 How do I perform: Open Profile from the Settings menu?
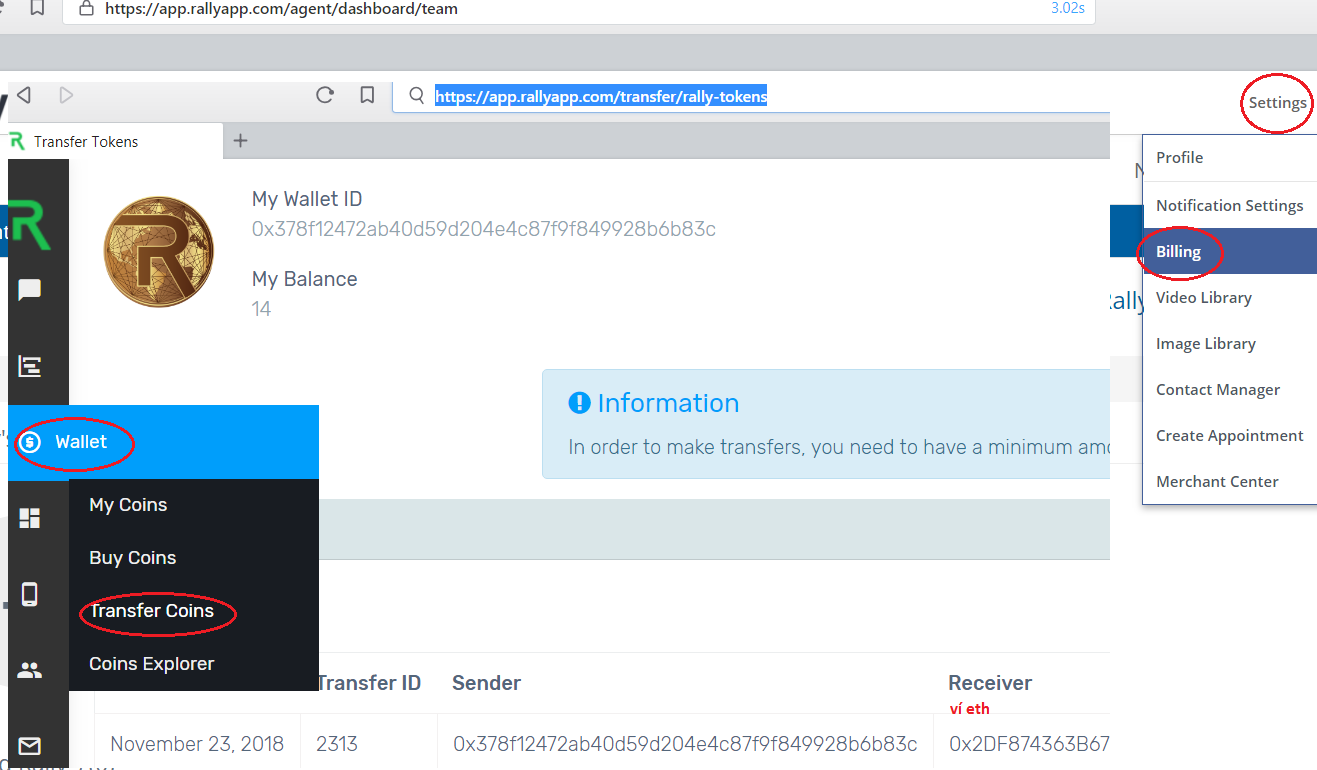(1230, 158)
